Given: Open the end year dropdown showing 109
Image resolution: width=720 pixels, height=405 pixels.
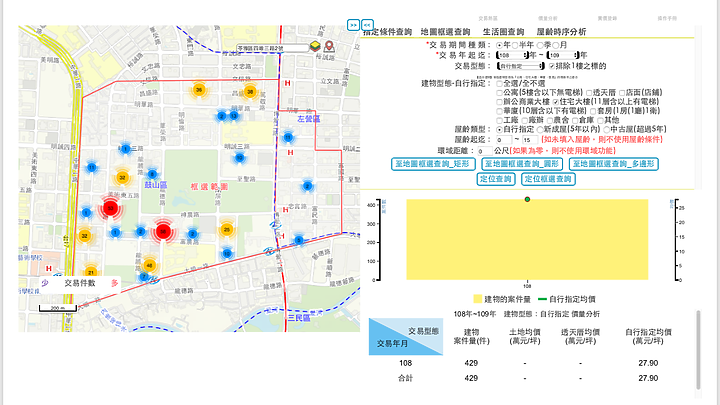Looking at the screenshot, I should coord(563,55).
